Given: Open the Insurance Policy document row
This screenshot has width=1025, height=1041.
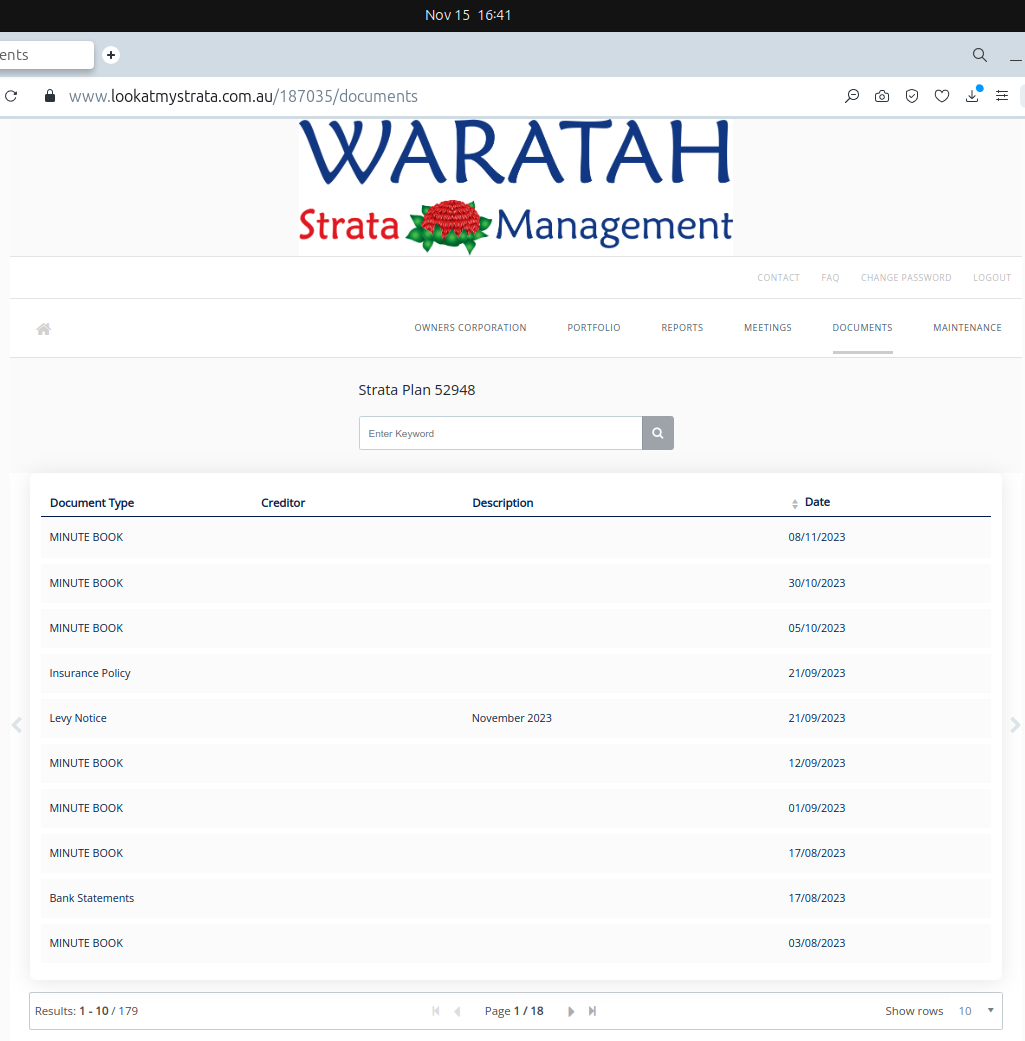Looking at the screenshot, I should [90, 673].
